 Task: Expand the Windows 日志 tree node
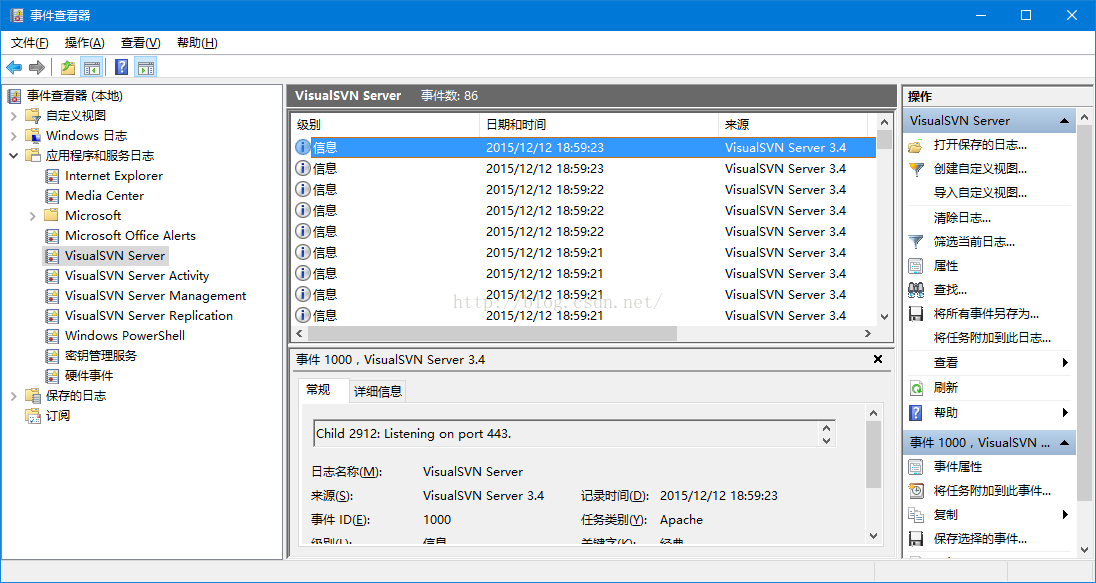click(14, 136)
